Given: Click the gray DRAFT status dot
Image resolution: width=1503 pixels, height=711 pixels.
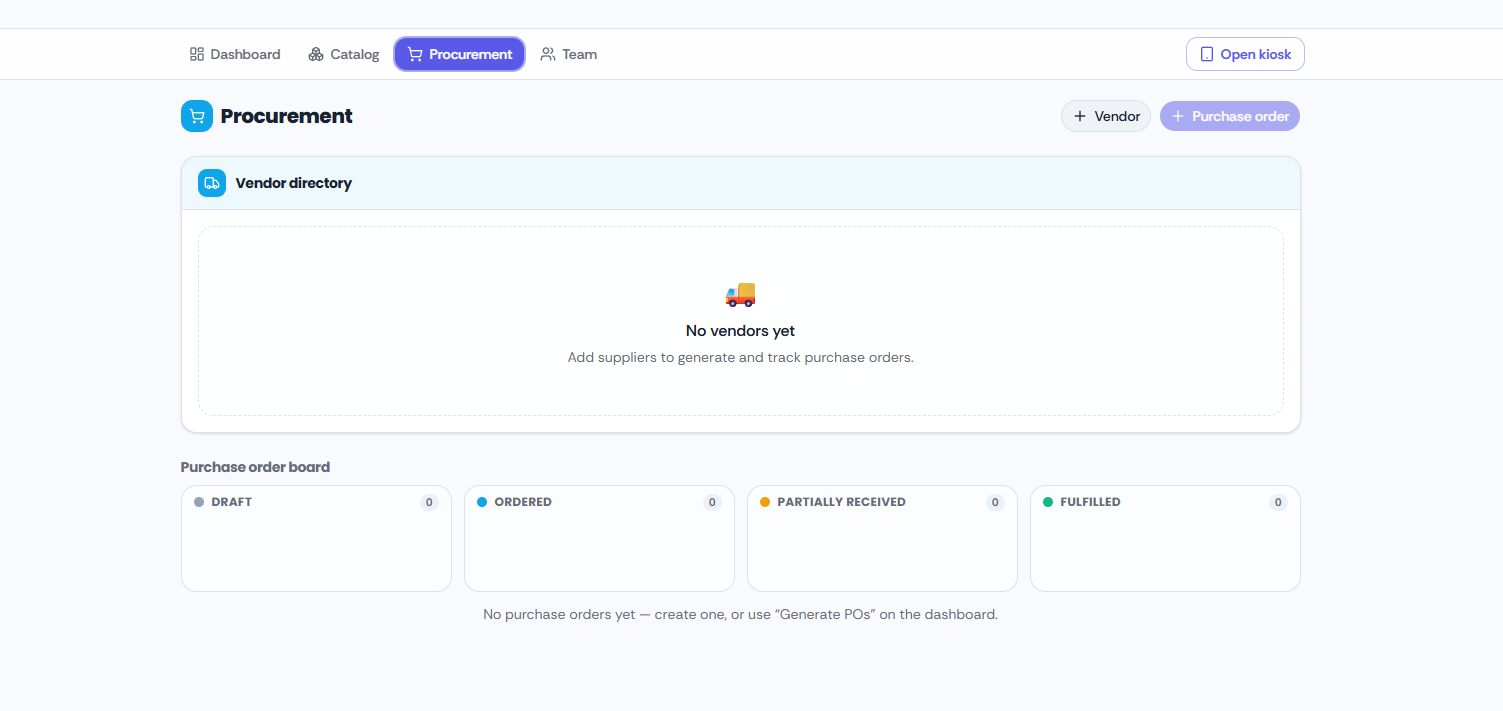Looking at the screenshot, I should 199,502.
